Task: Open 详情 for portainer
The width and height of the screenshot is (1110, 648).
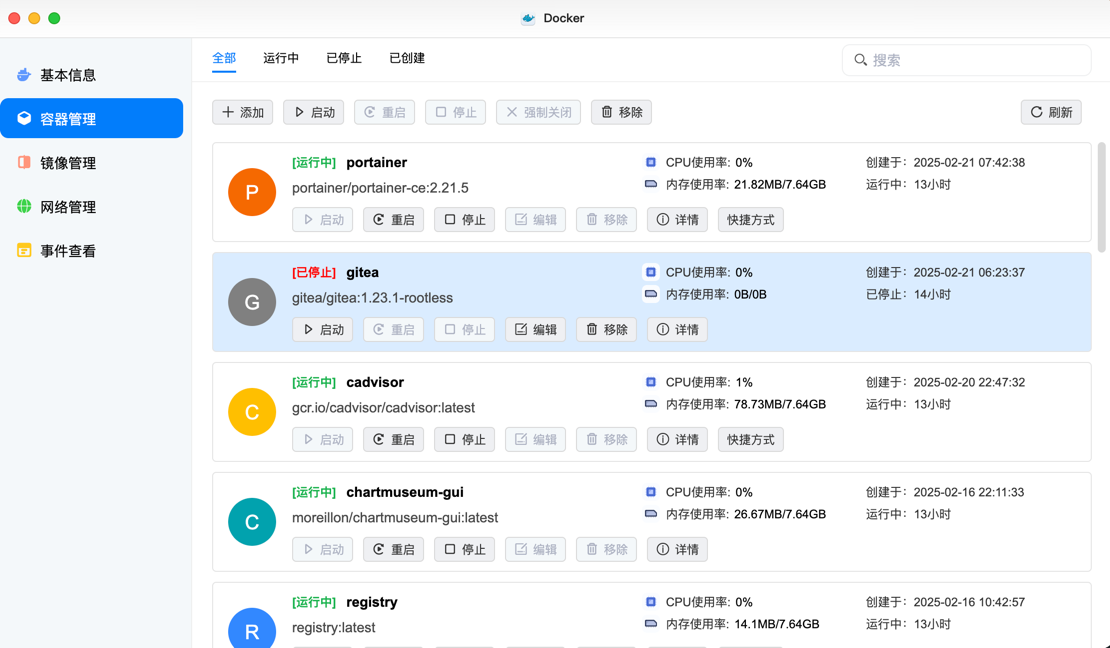Action: click(677, 220)
